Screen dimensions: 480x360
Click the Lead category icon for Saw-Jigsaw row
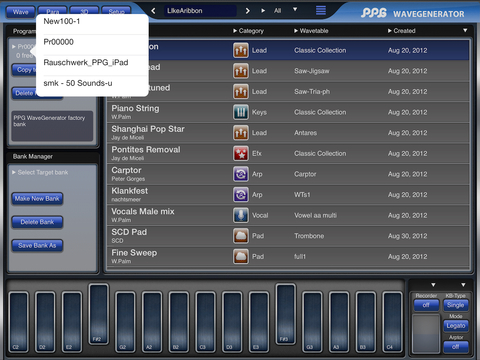click(241, 71)
